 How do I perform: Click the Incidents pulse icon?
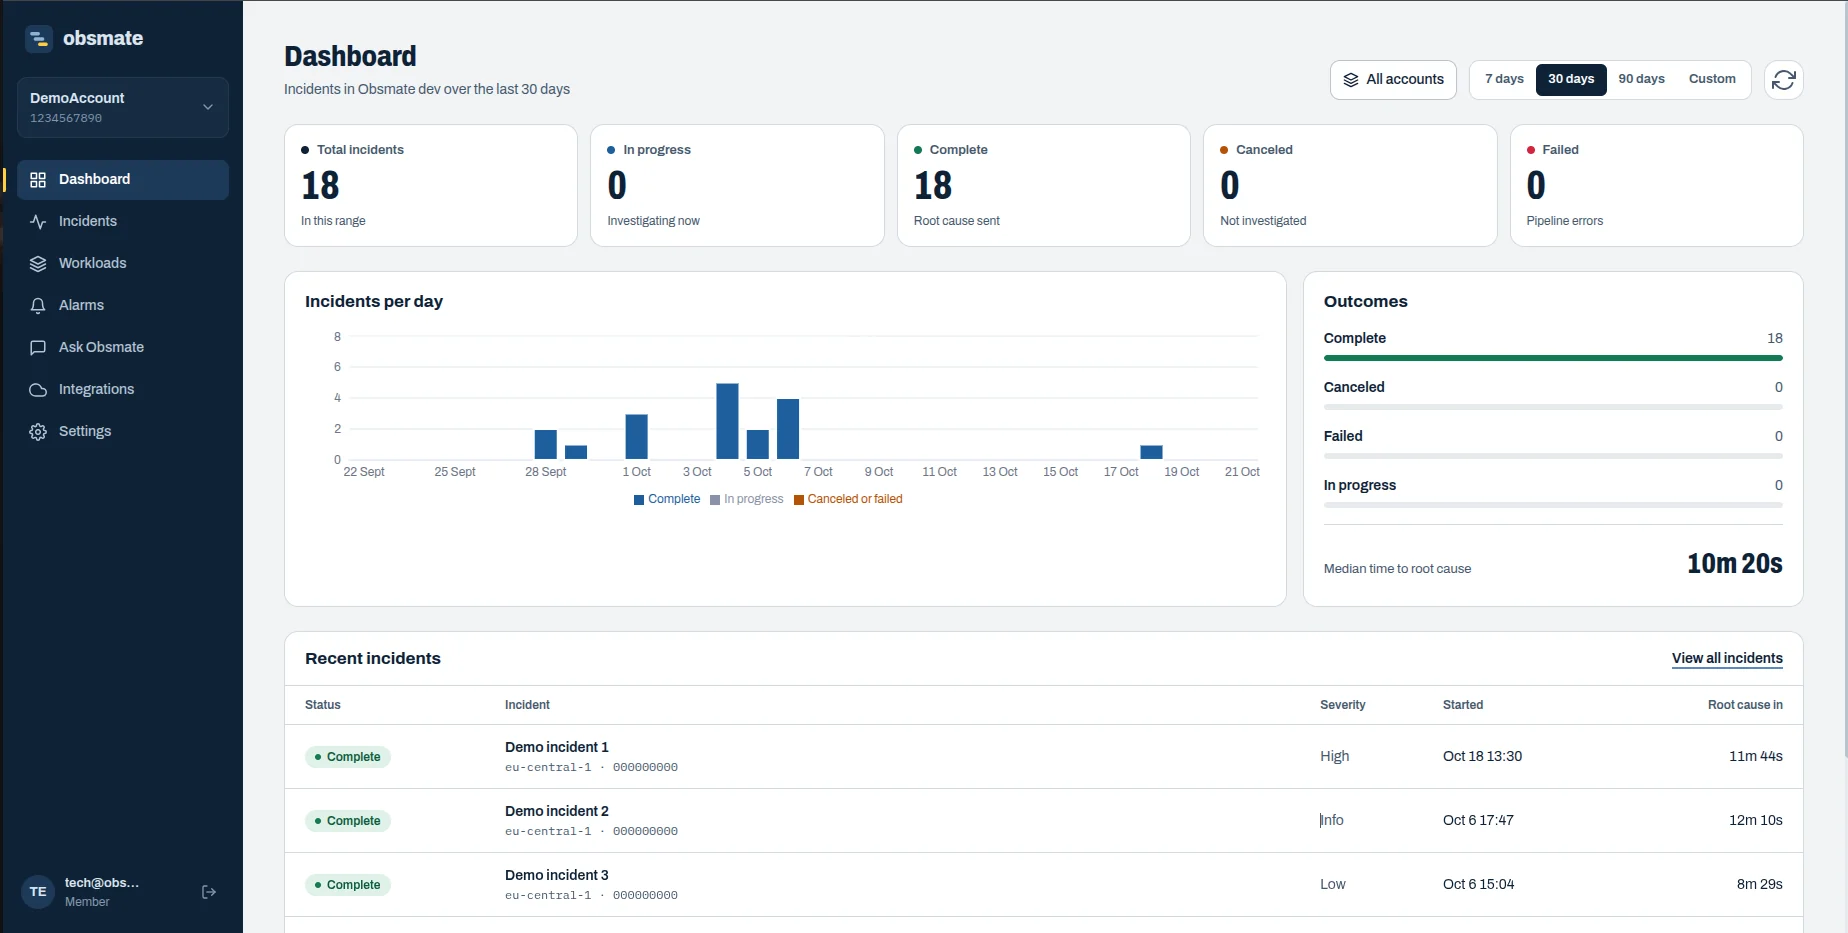38,222
